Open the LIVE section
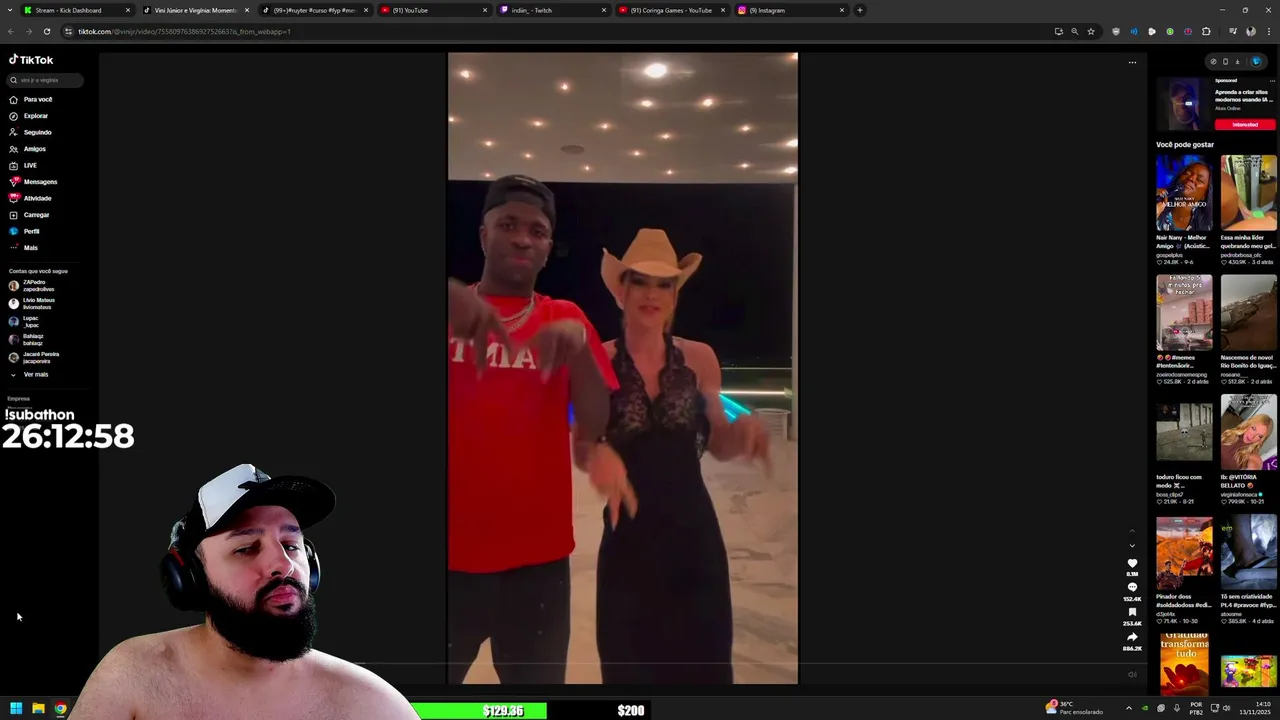1280x720 pixels. pyautogui.click(x=23, y=165)
